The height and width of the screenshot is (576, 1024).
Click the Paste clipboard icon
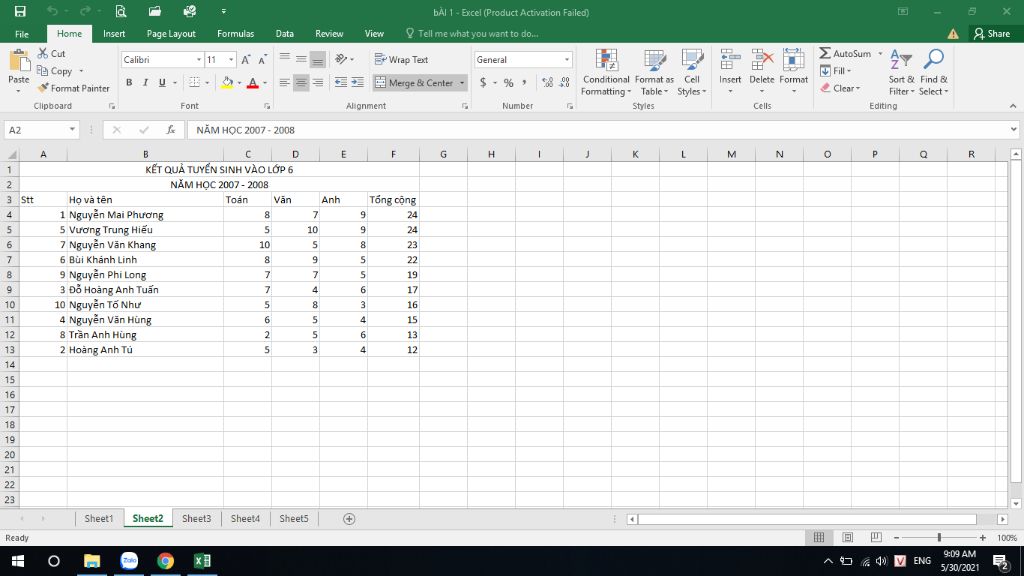pos(19,61)
